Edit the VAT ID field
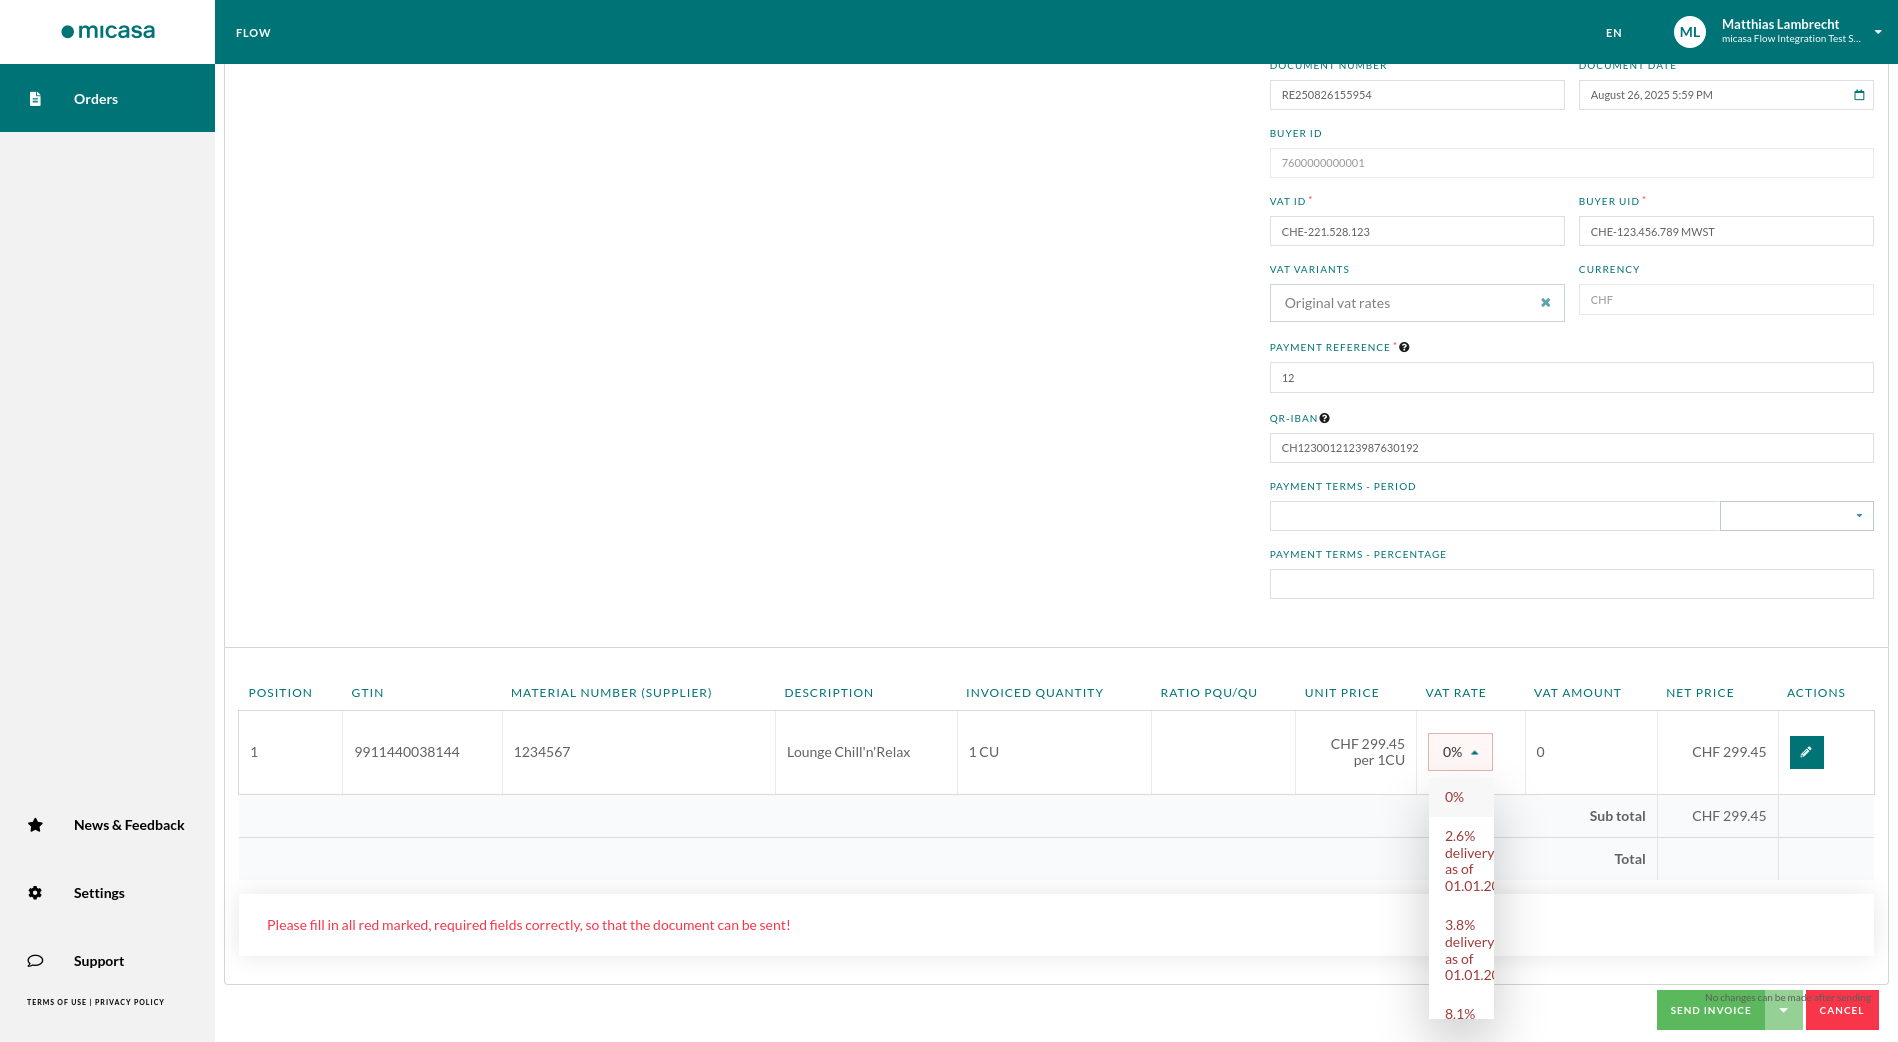Viewport: 1898px width, 1042px height. point(1416,231)
